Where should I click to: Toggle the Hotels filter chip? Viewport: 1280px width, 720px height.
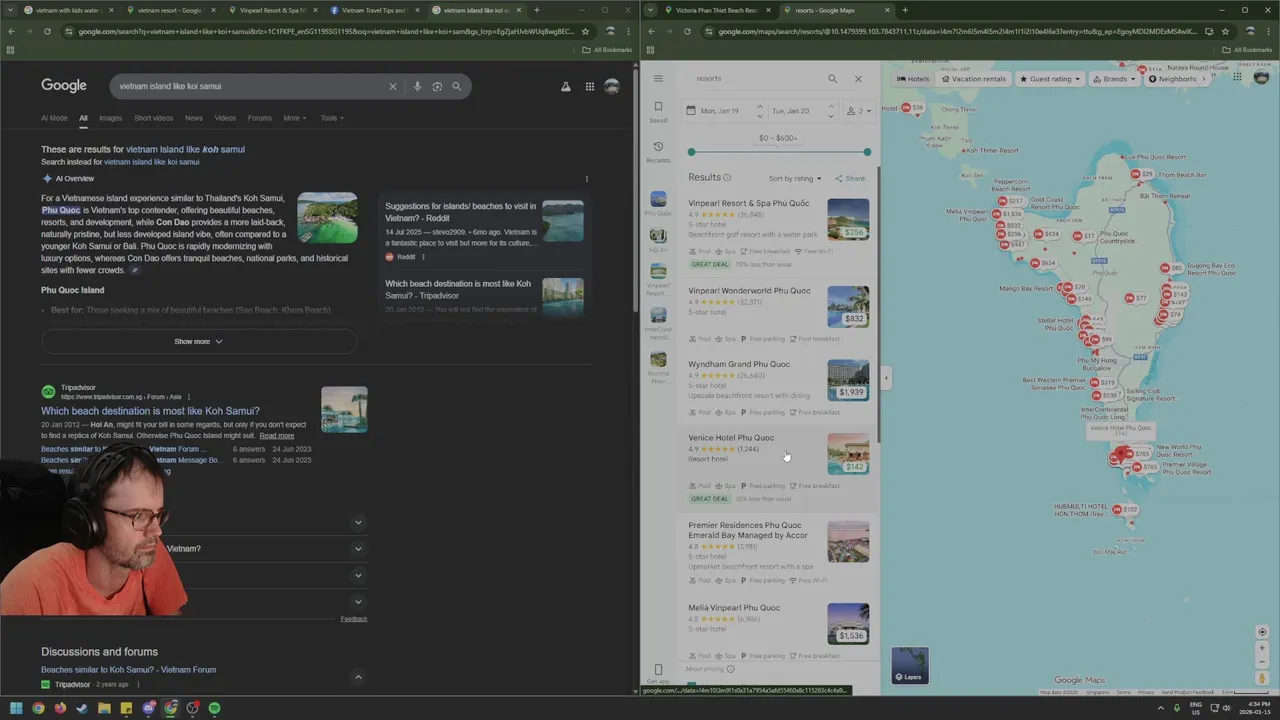point(913,79)
